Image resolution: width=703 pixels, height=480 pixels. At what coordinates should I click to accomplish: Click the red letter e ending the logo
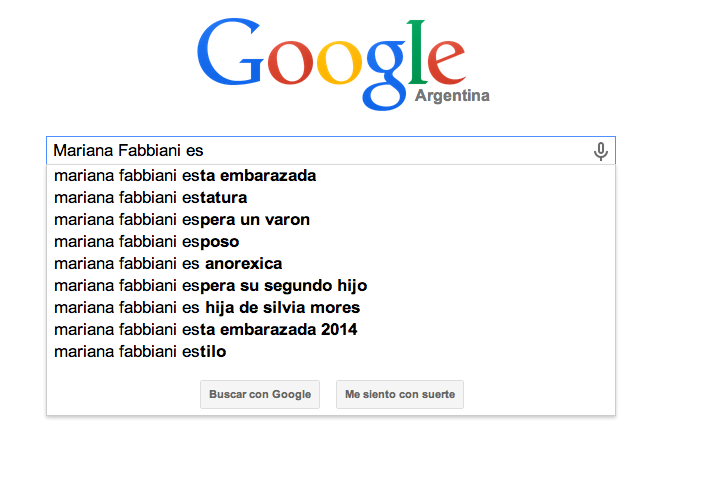[446, 62]
